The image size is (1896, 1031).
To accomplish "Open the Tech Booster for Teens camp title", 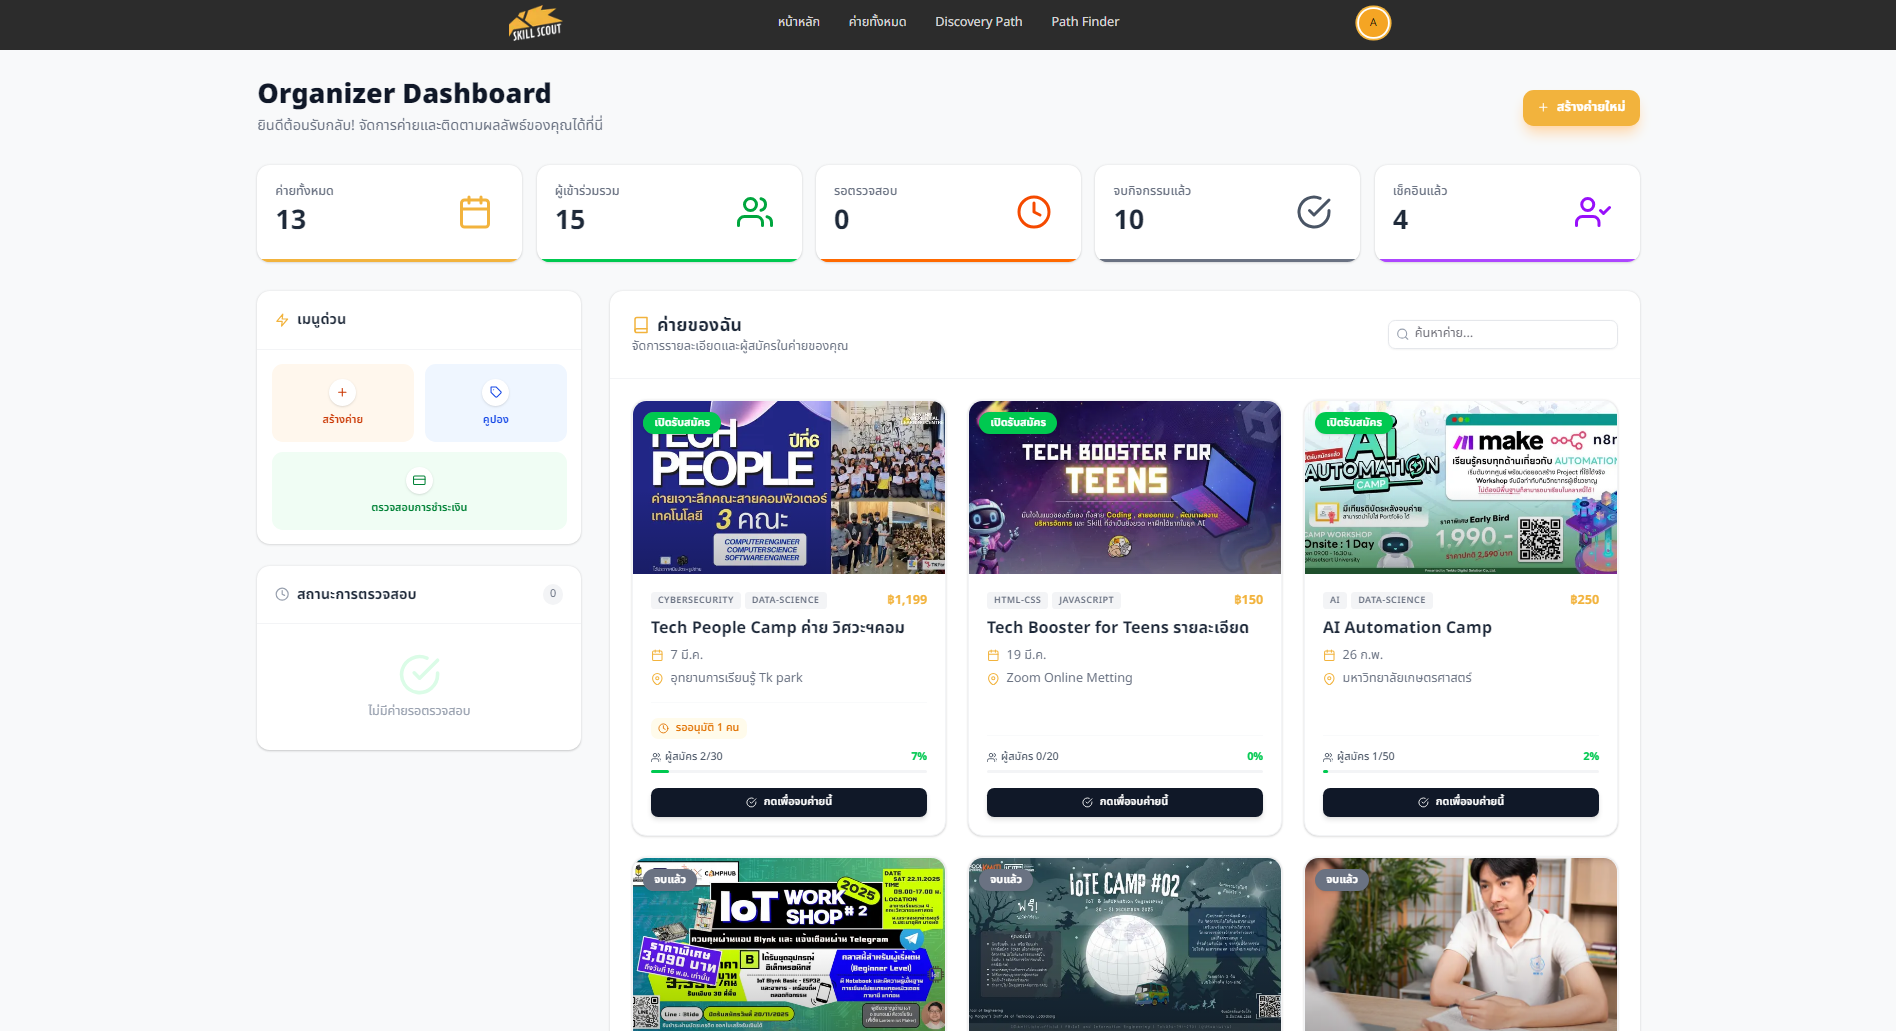I will [1117, 627].
